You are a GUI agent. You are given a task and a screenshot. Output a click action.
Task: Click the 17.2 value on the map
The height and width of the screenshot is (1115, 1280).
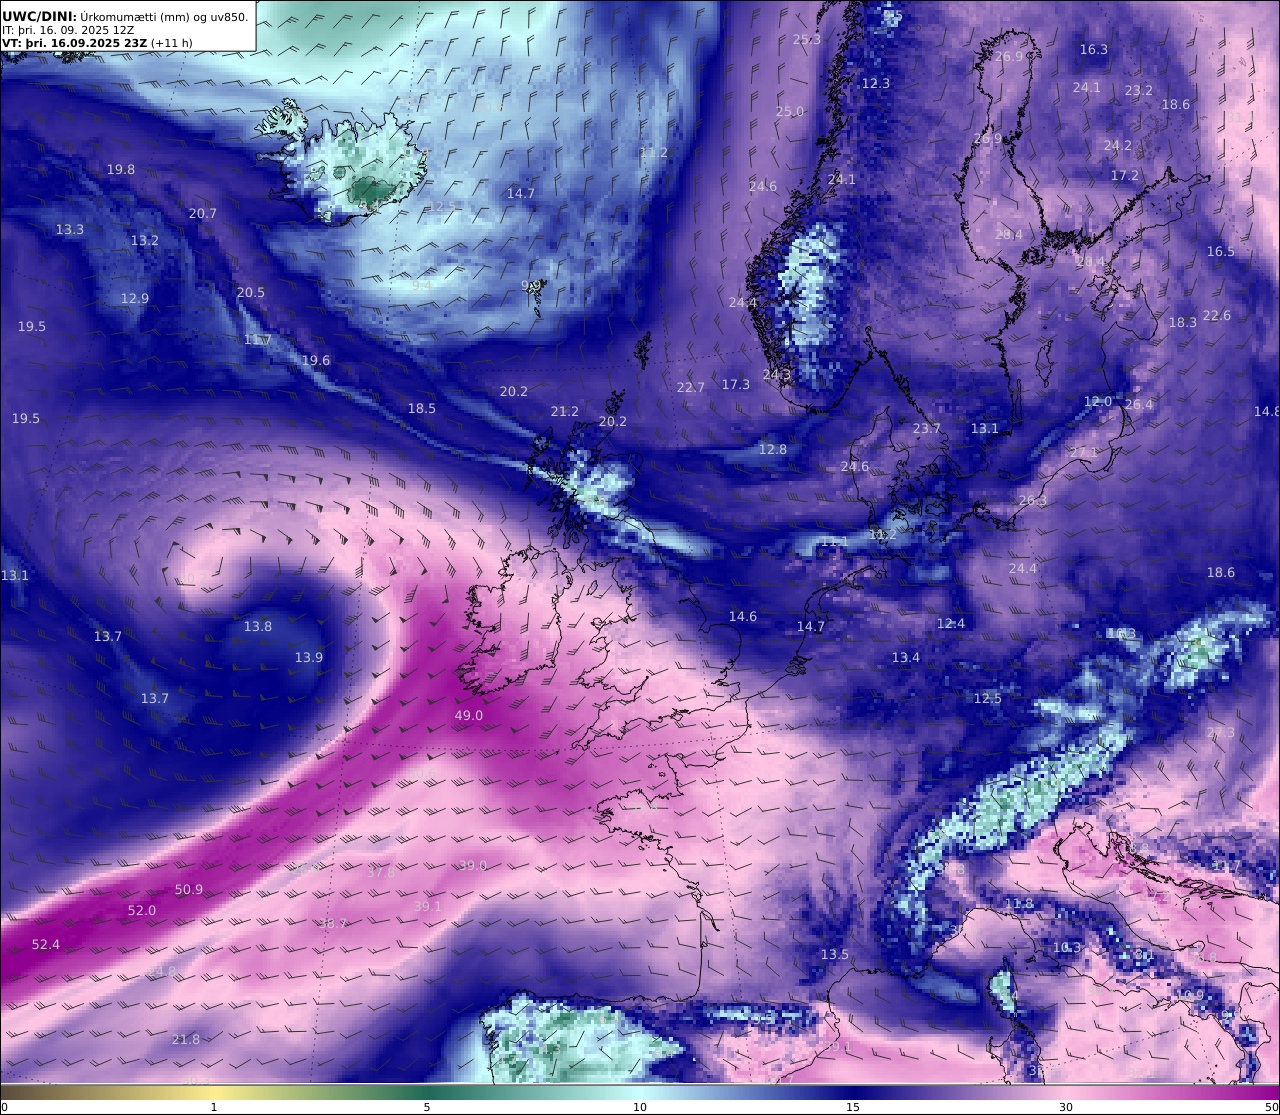click(1125, 176)
